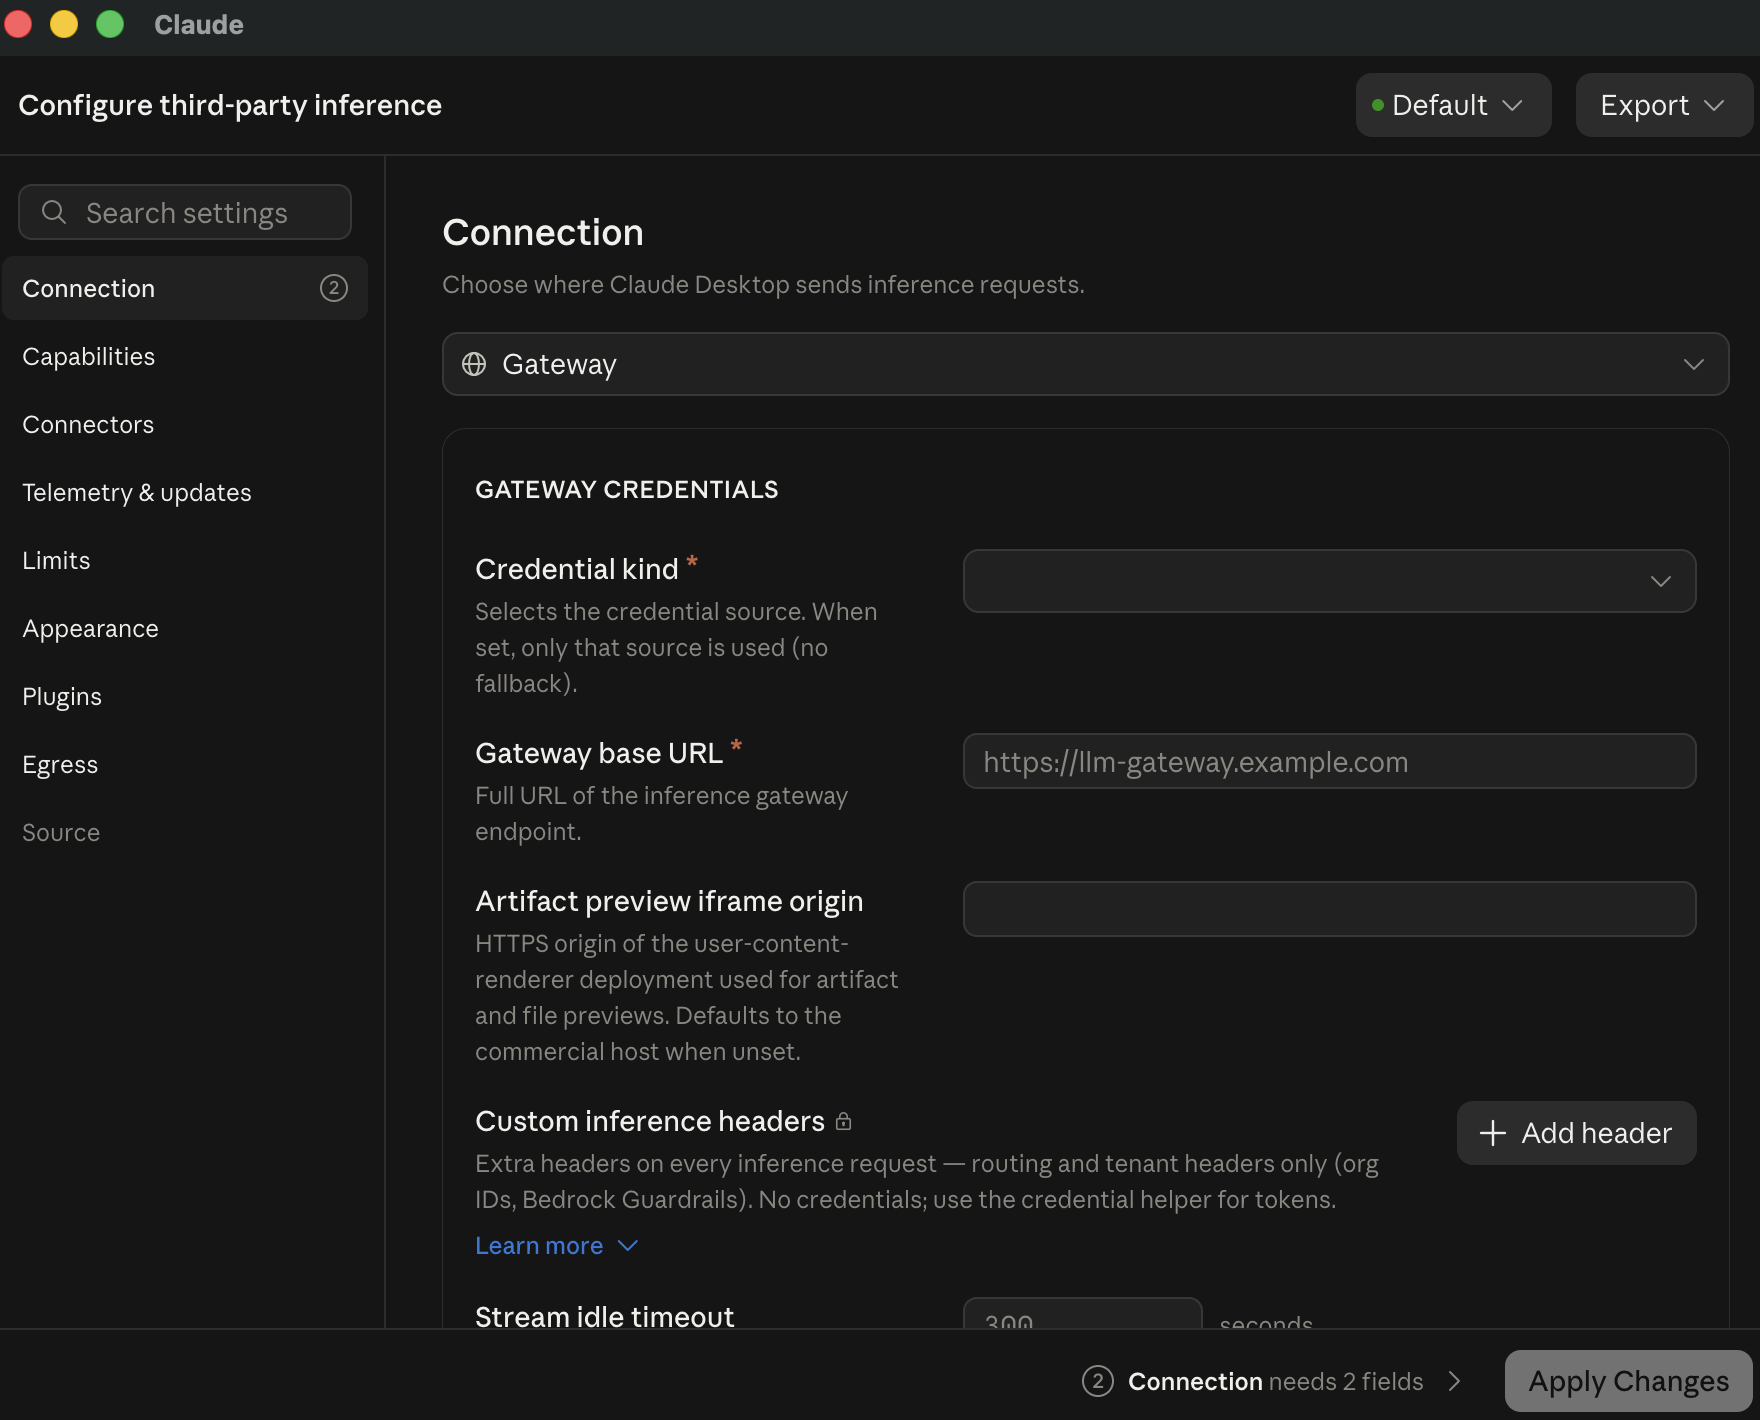Click the magnifier icon in the search box
Screen dimensions: 1760x1420
[x=54, y=212]
